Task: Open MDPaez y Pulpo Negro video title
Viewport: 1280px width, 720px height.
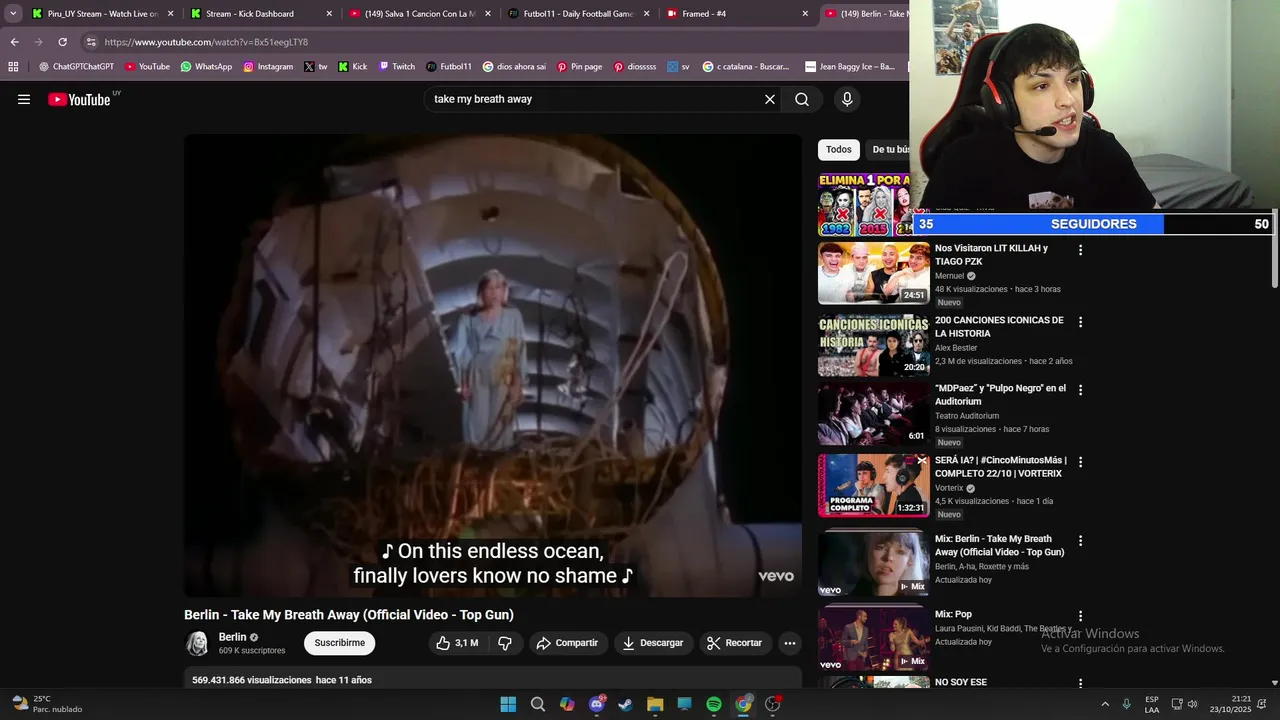Action: 1000,395
